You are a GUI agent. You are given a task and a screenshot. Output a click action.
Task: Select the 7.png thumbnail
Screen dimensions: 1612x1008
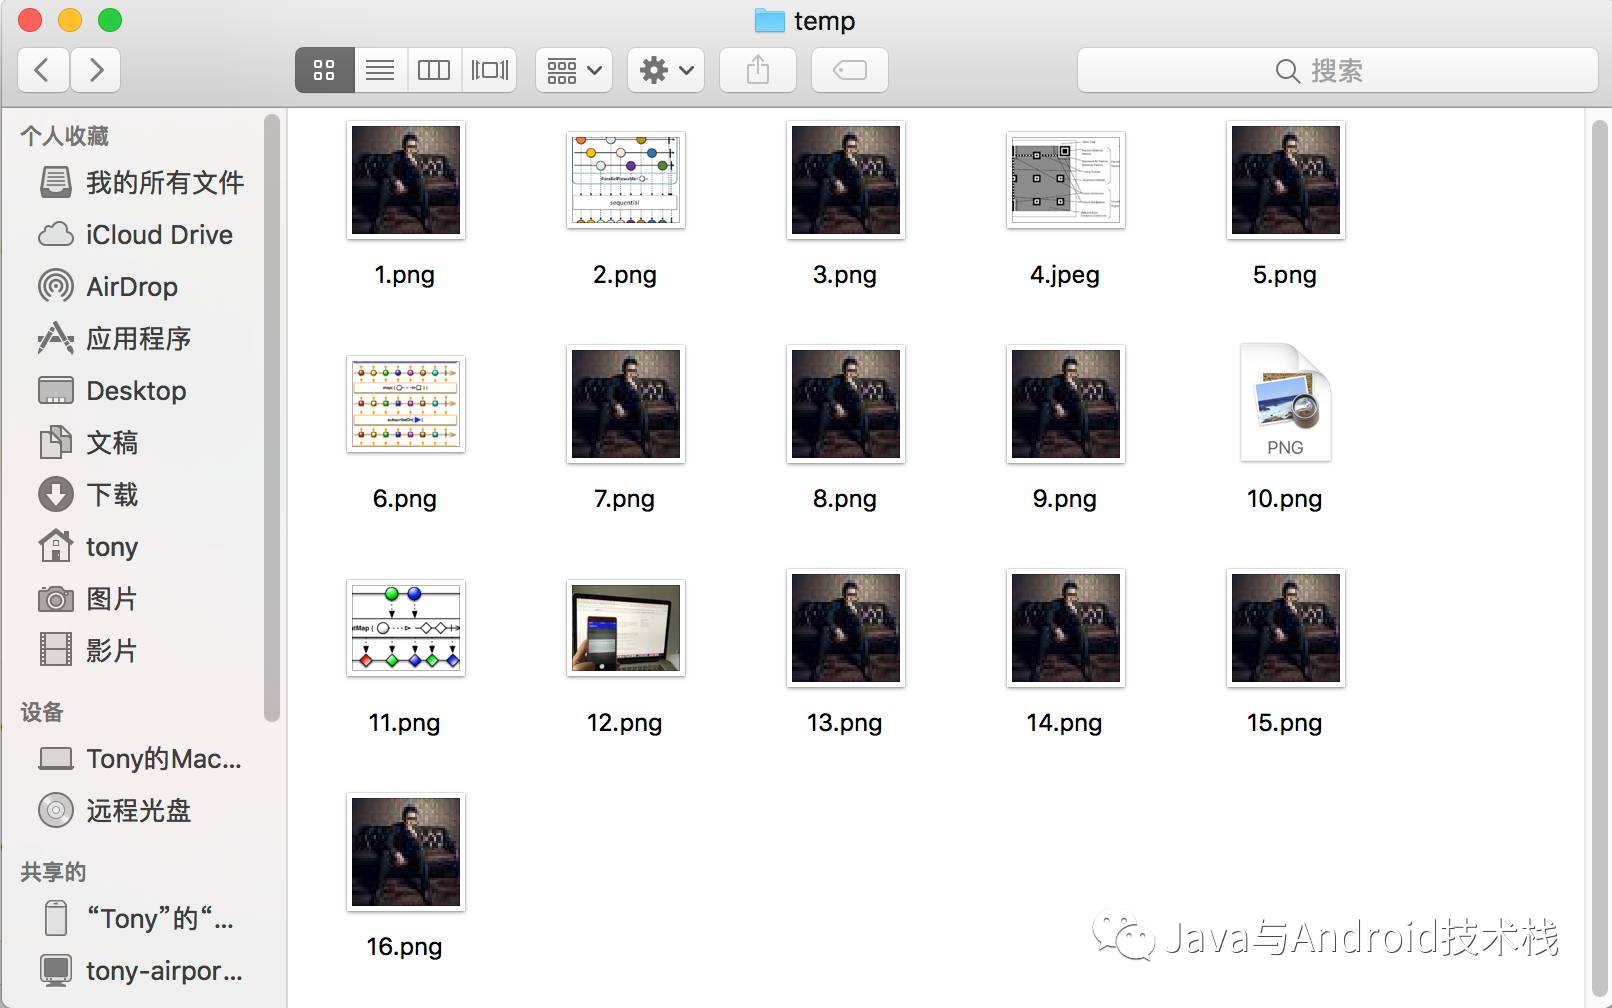point(626,404)
